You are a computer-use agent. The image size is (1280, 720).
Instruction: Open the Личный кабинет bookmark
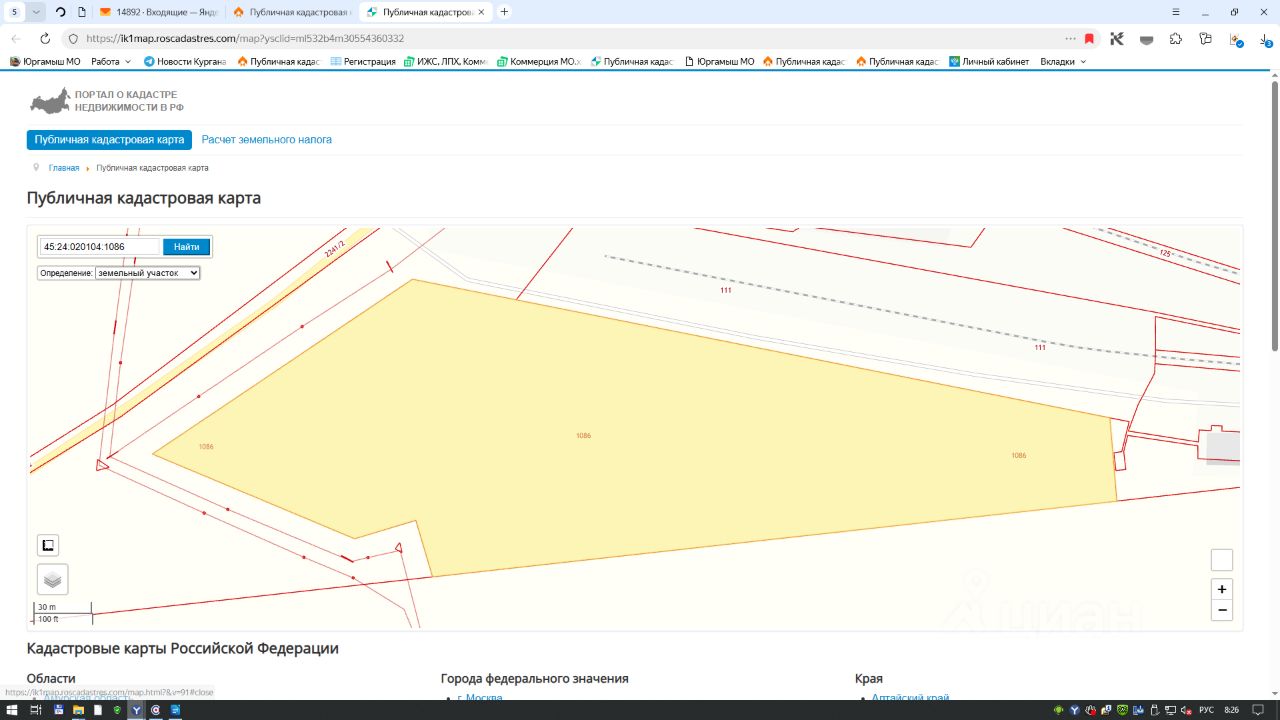(x=989, y=61)
